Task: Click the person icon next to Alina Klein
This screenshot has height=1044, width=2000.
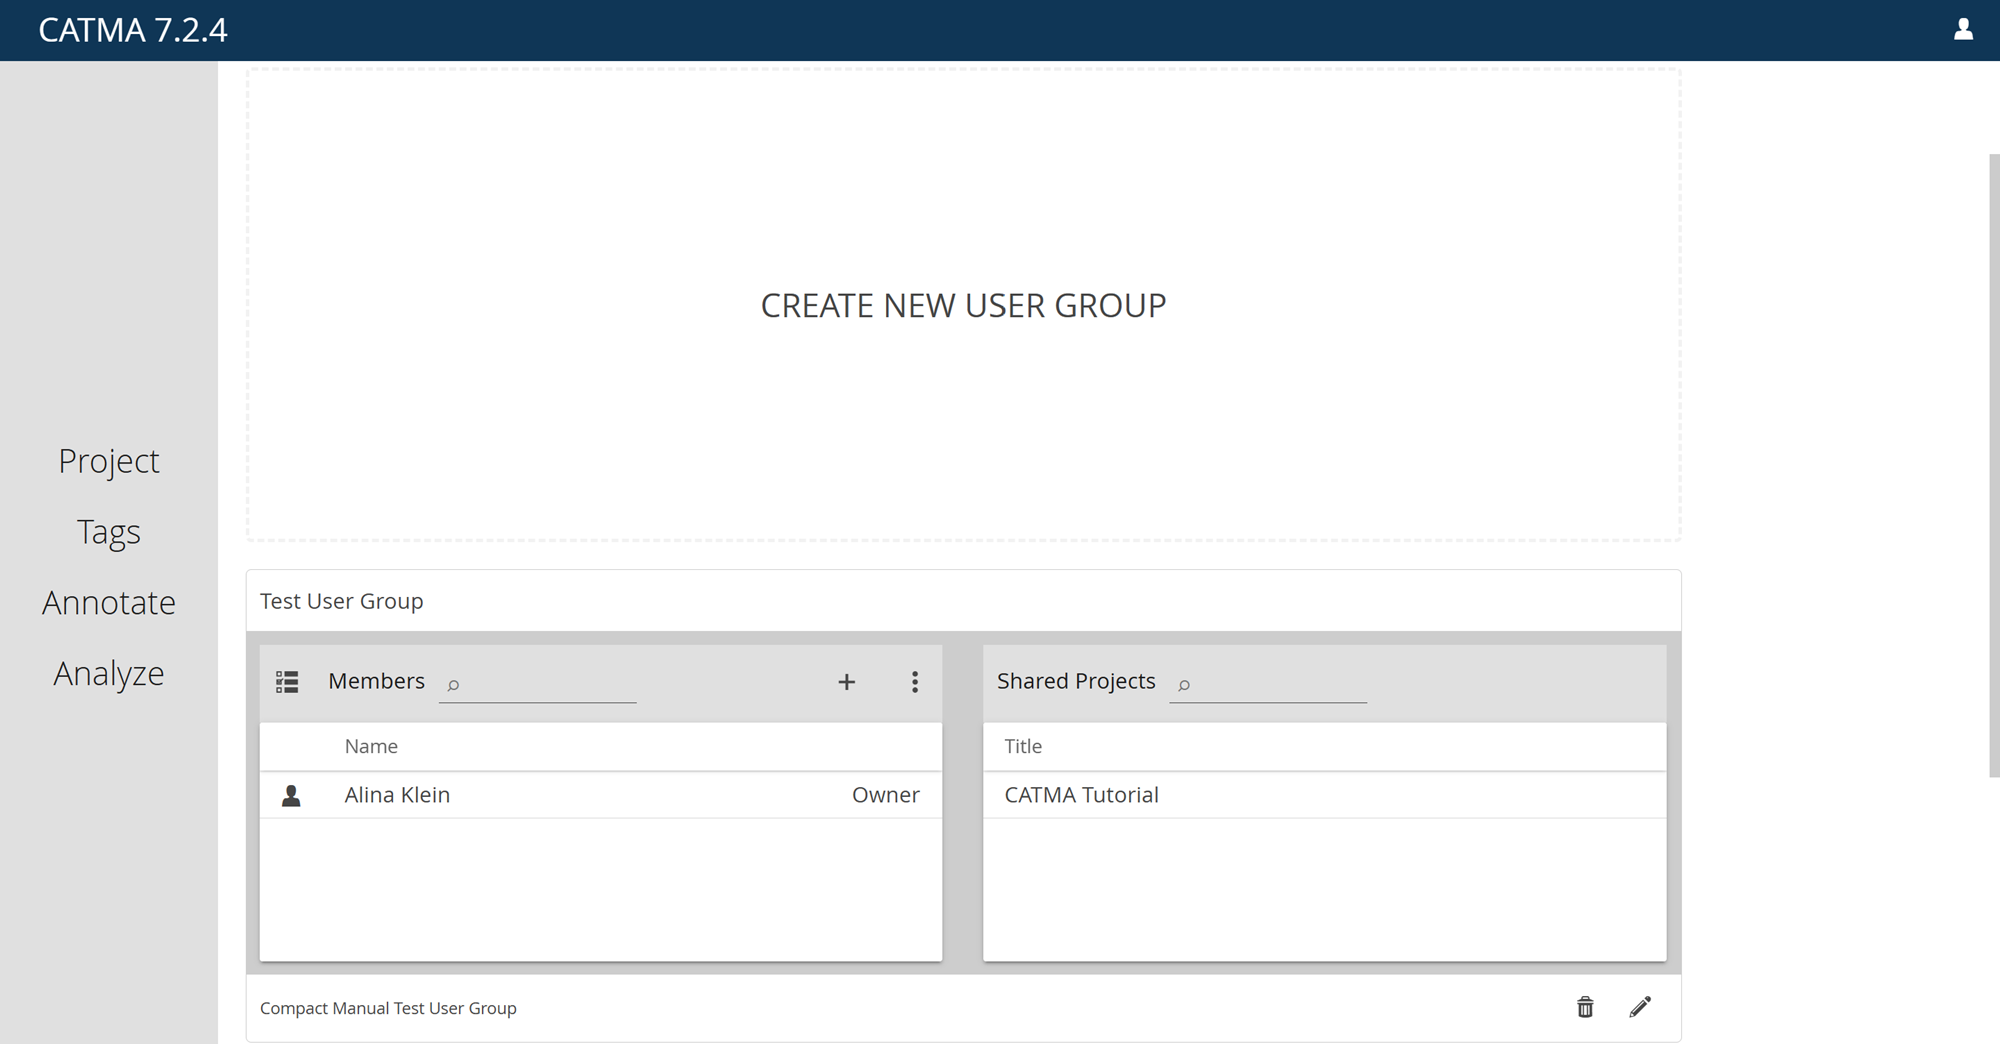Action: coord(292,794)
